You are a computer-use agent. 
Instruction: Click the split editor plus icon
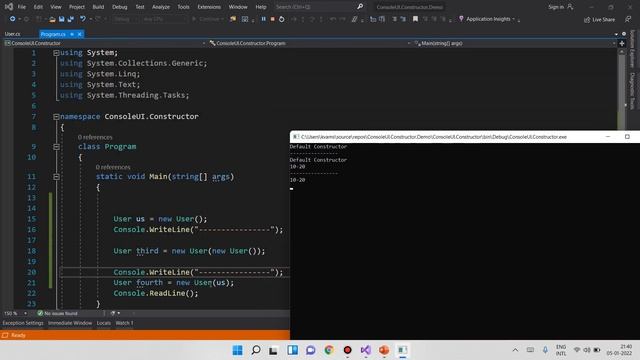point(622,43)
